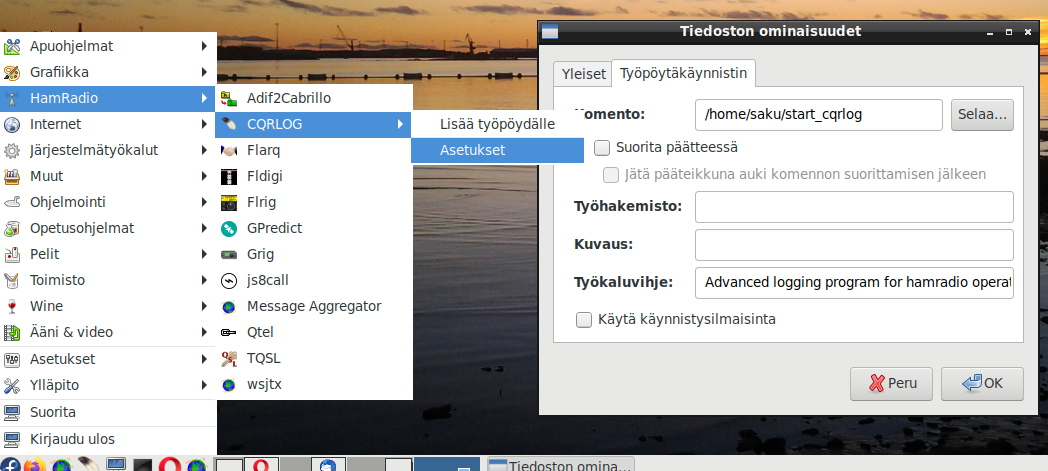This screenshot has height=471, width=1048.
Task: Open the Wine menu category
Action: coord(108,307)
